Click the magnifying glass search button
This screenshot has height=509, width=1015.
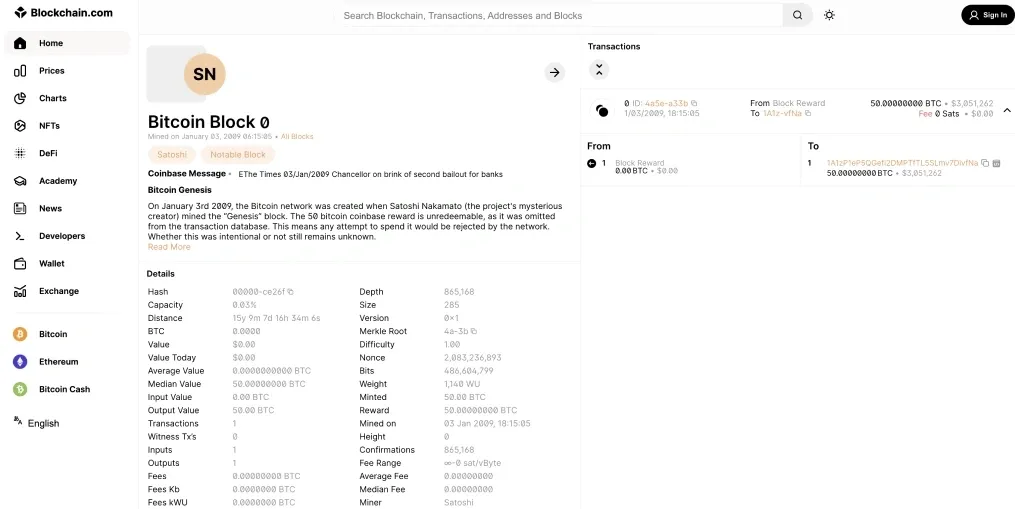(798, 16)
